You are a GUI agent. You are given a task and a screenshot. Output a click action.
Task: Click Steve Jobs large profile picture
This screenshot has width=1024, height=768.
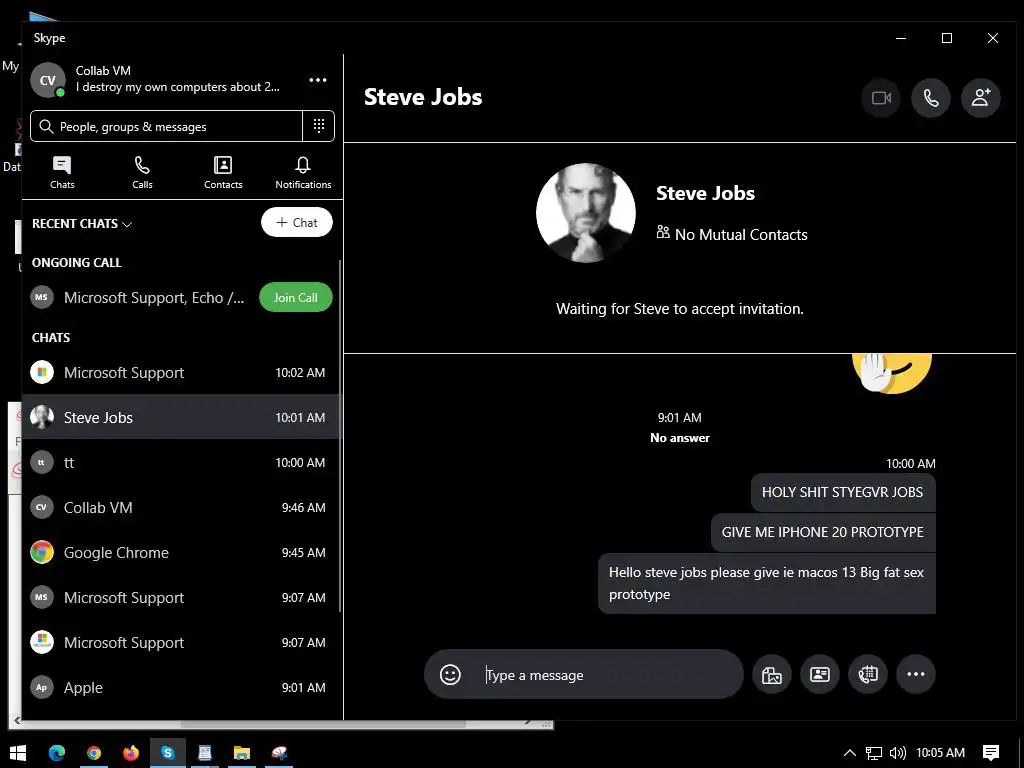click(586, 213)
